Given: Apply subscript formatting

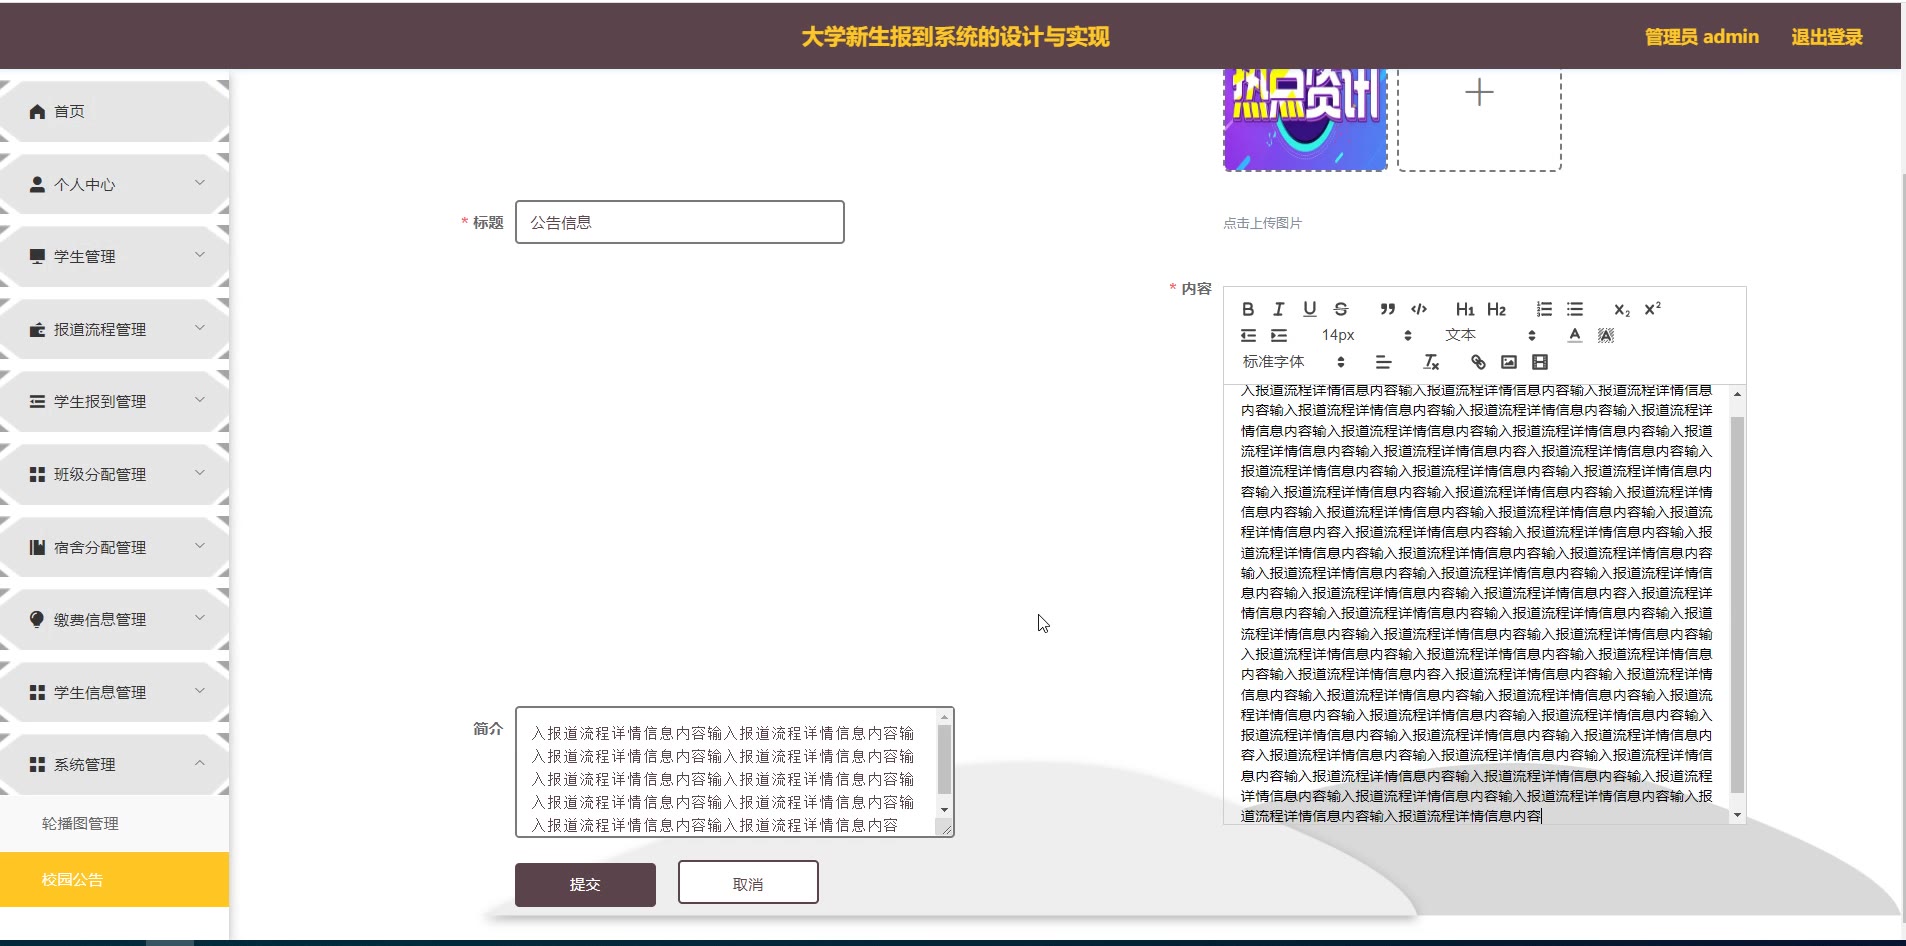Looking at the screenshot, I should [x=1622, y=309].
